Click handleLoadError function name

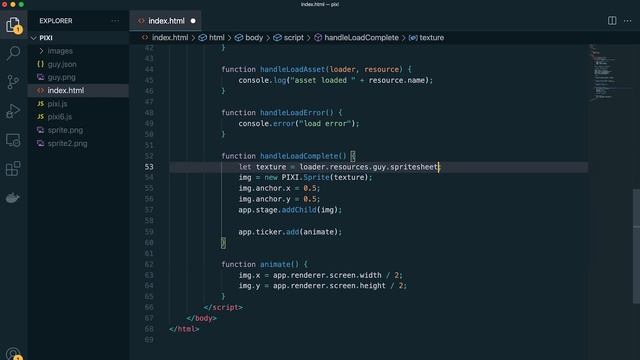(293, 113)
